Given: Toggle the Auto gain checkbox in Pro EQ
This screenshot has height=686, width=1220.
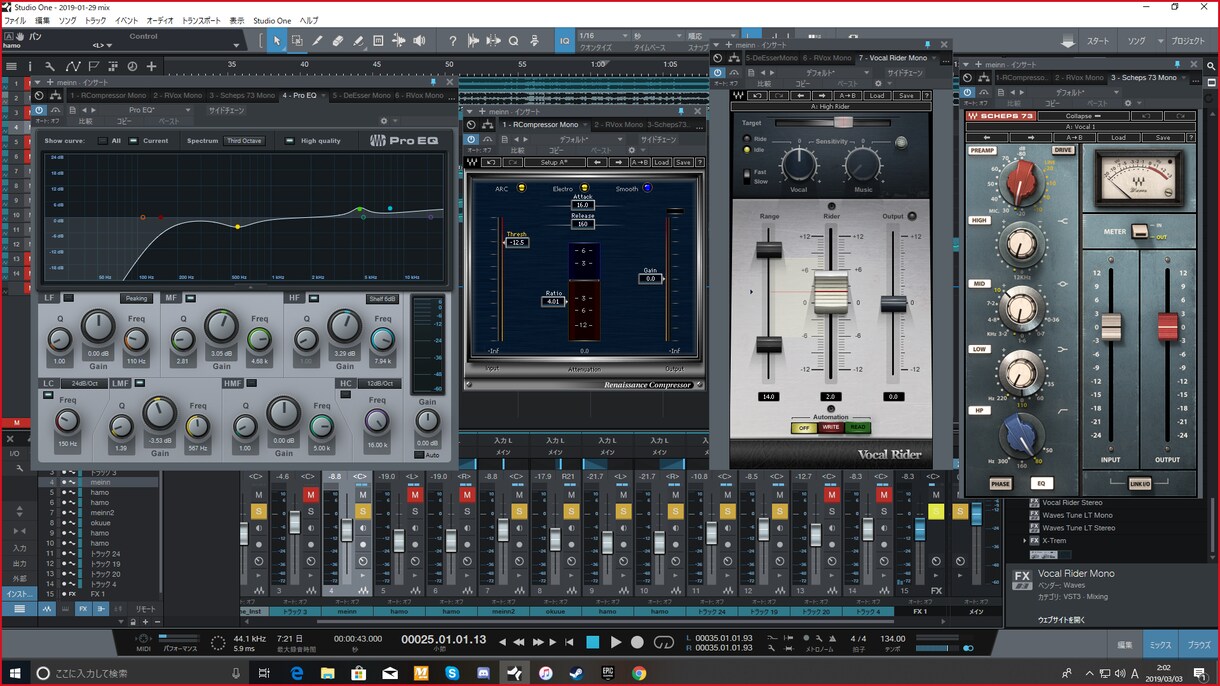Looking at the screenshot, I should point(420,455).
